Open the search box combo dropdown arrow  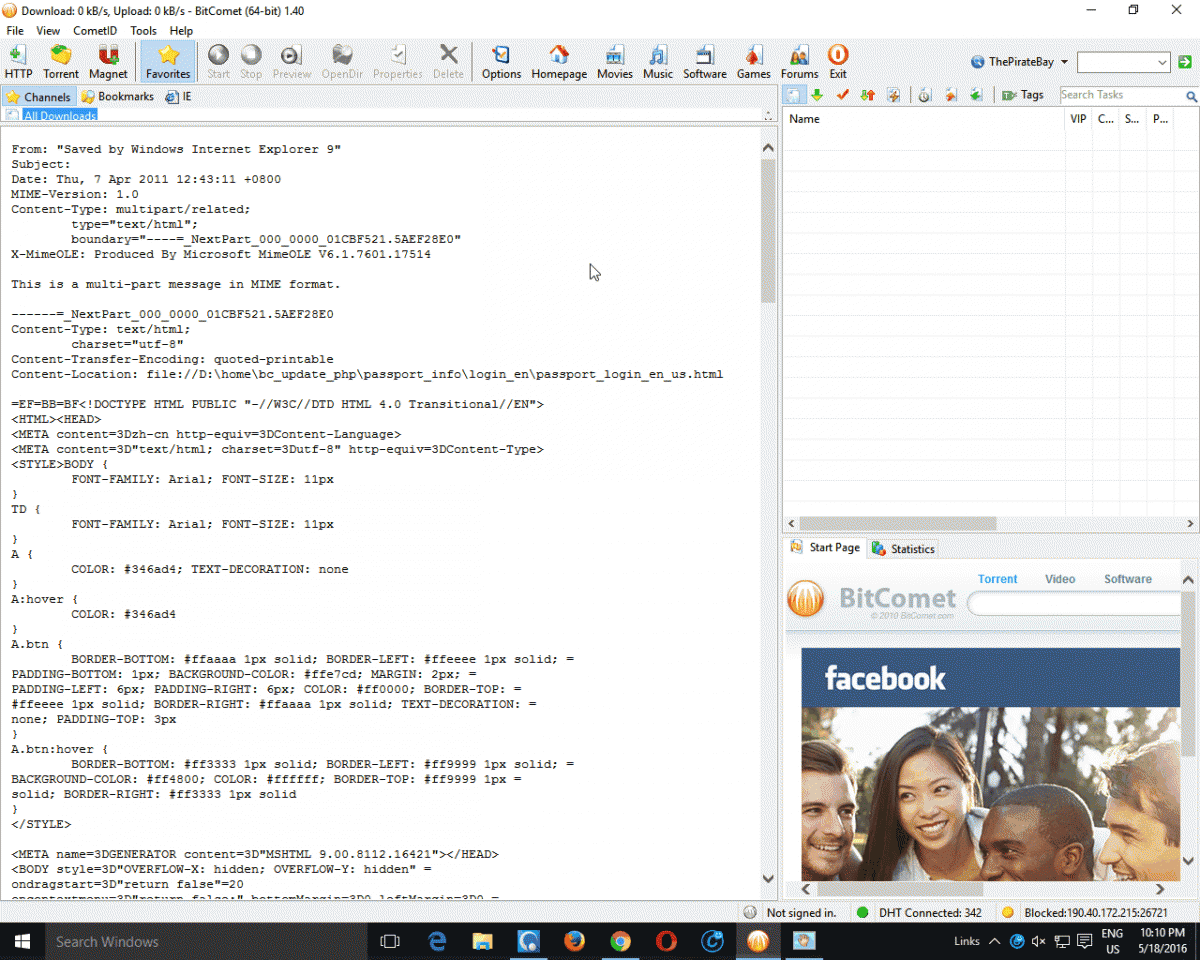pyautogui.click(x=1161, y=62)
